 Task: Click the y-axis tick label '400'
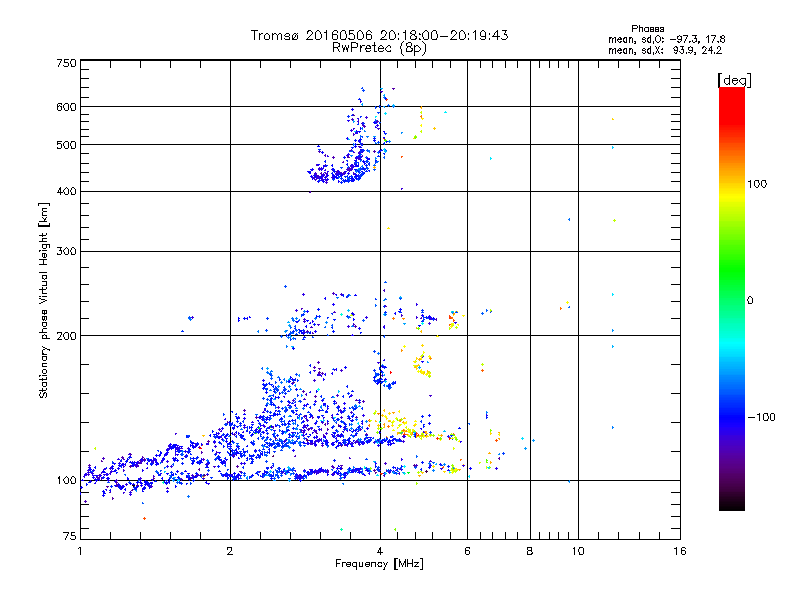coord(66,192)
